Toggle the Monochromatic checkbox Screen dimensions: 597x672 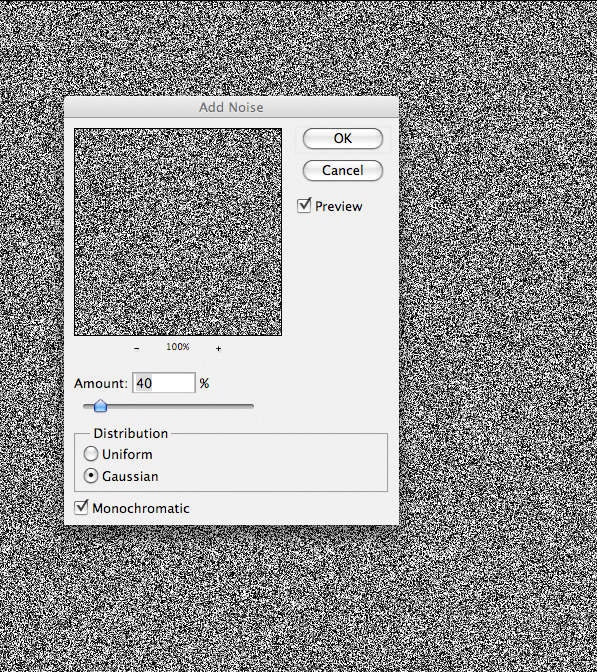tap(81, 507)
